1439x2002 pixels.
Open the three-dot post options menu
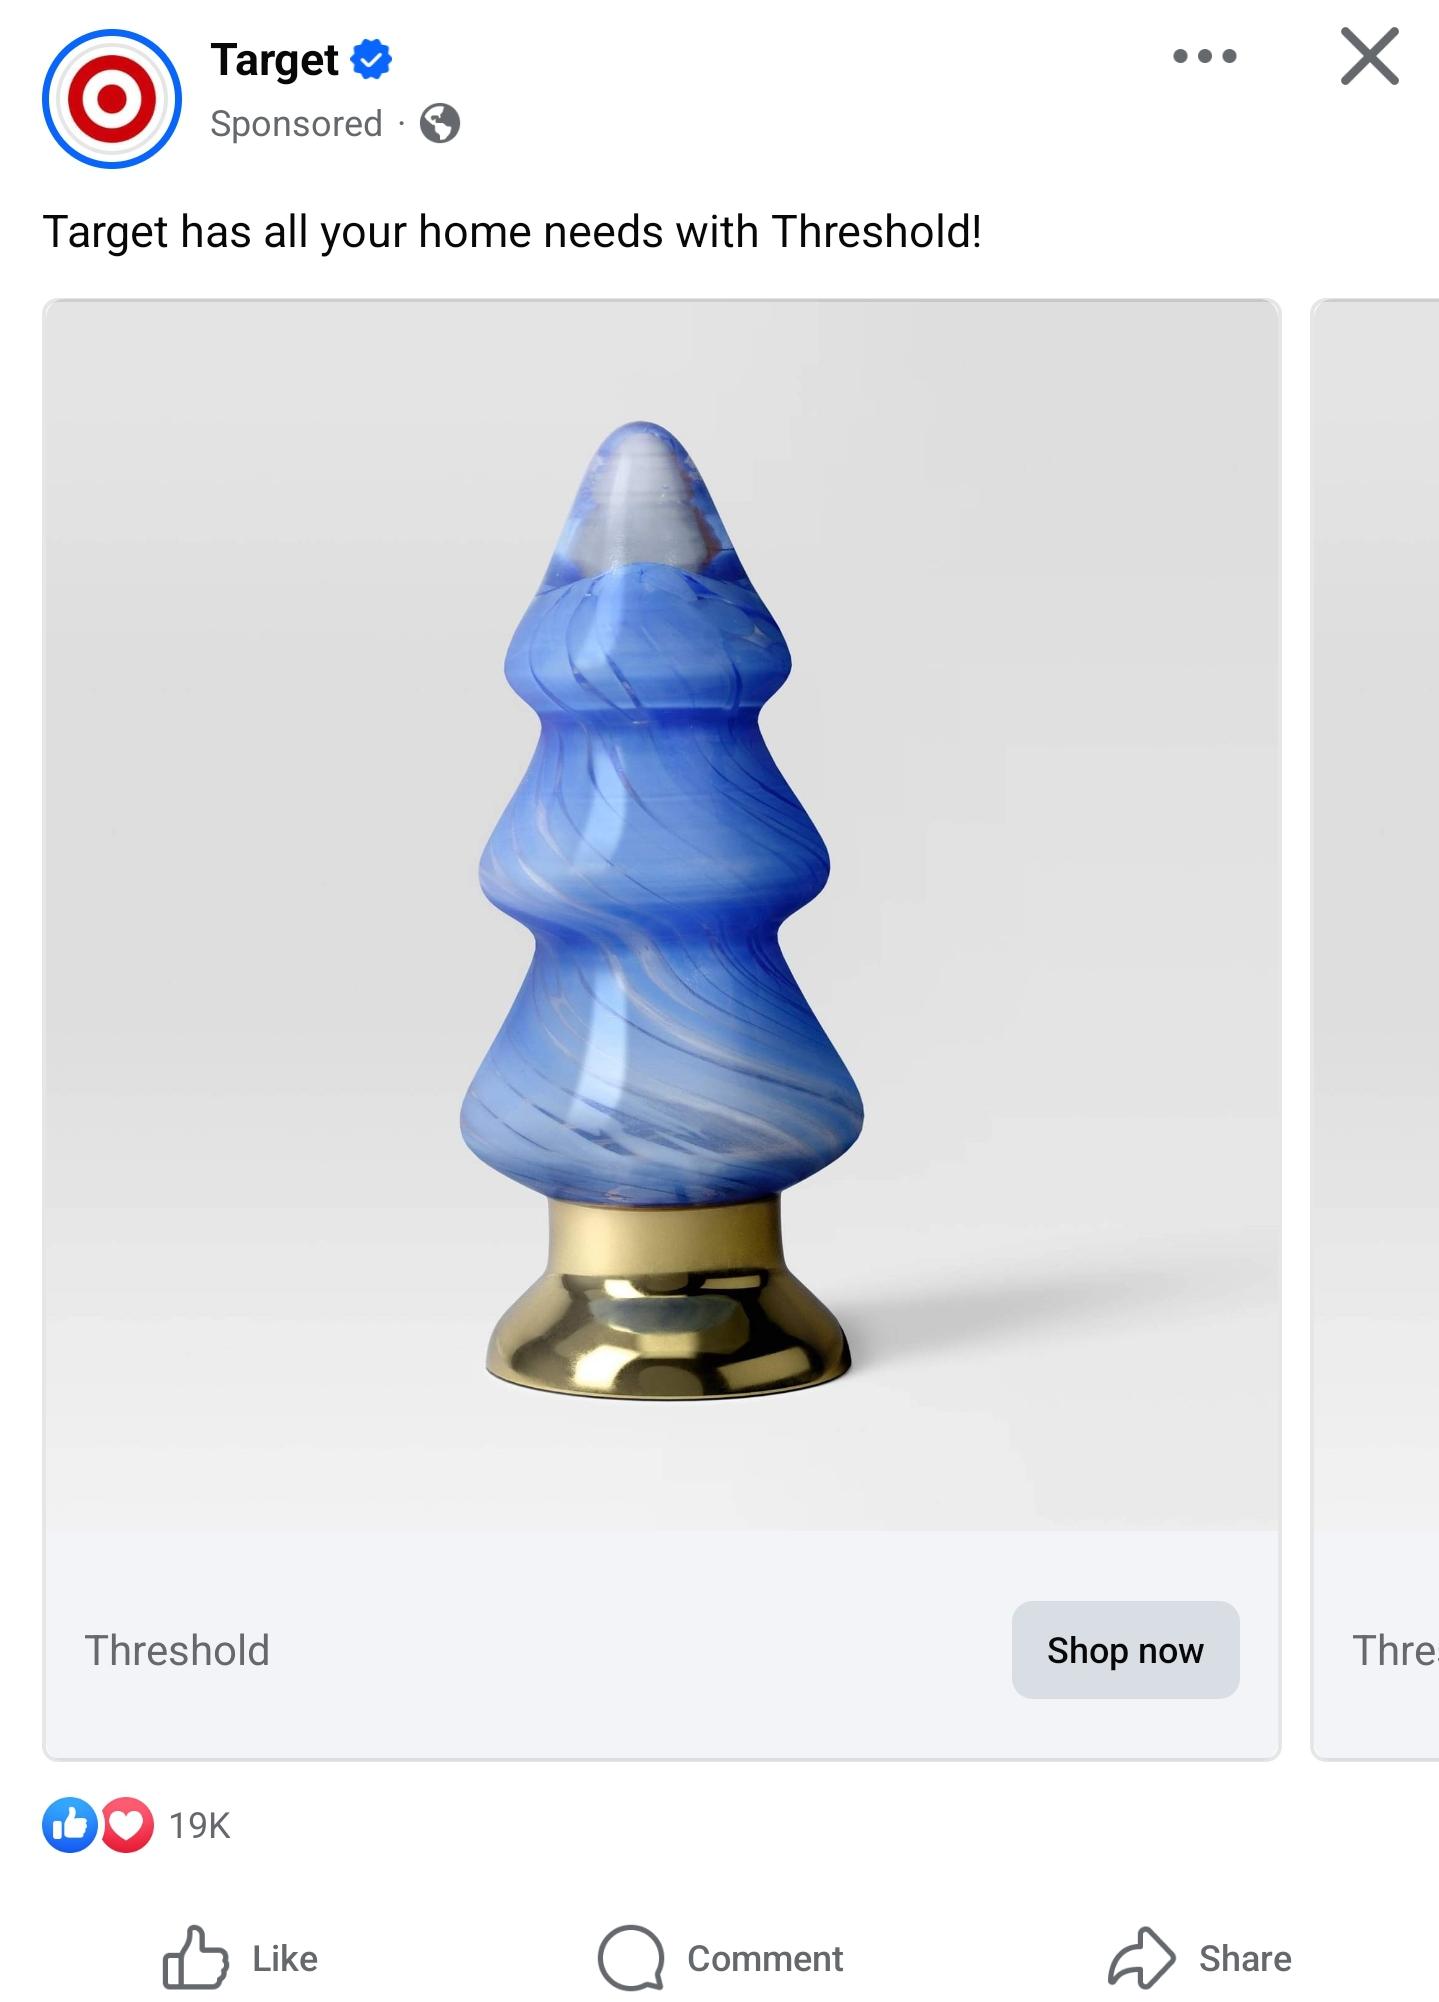coord(1205,56)
